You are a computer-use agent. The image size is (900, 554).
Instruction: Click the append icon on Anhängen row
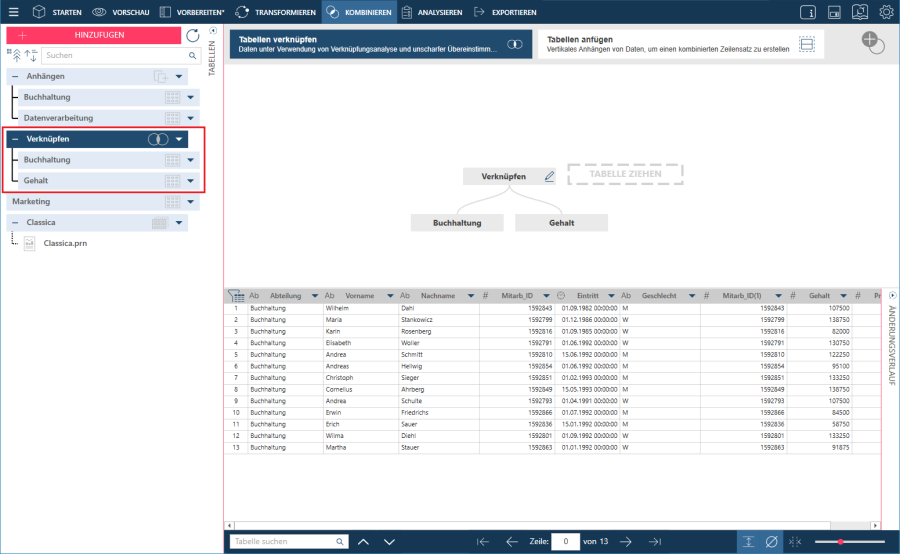click(x=160, y=76)
